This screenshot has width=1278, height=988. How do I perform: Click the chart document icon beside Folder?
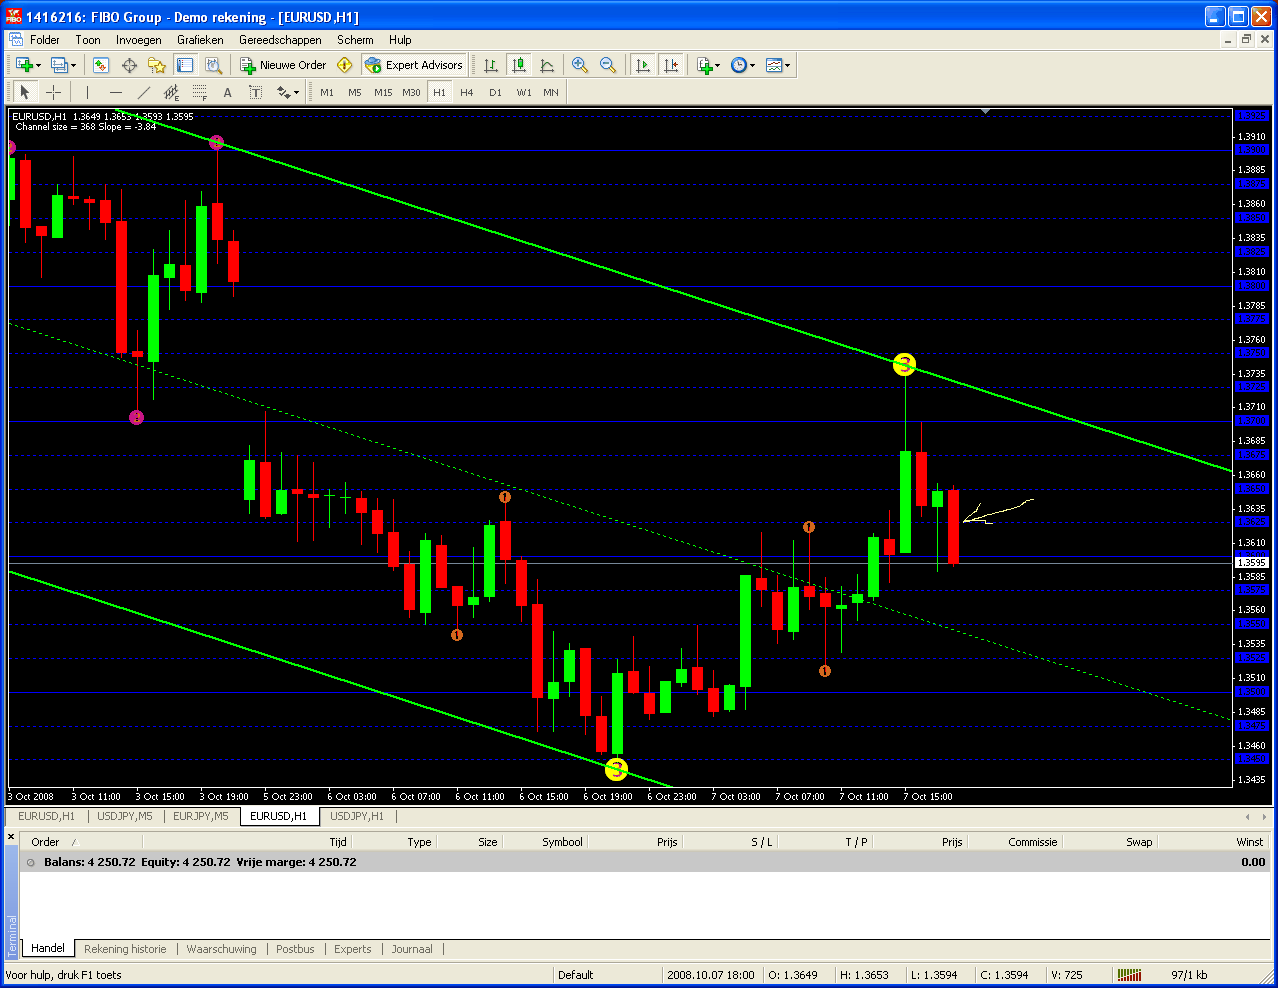(16, 40)
